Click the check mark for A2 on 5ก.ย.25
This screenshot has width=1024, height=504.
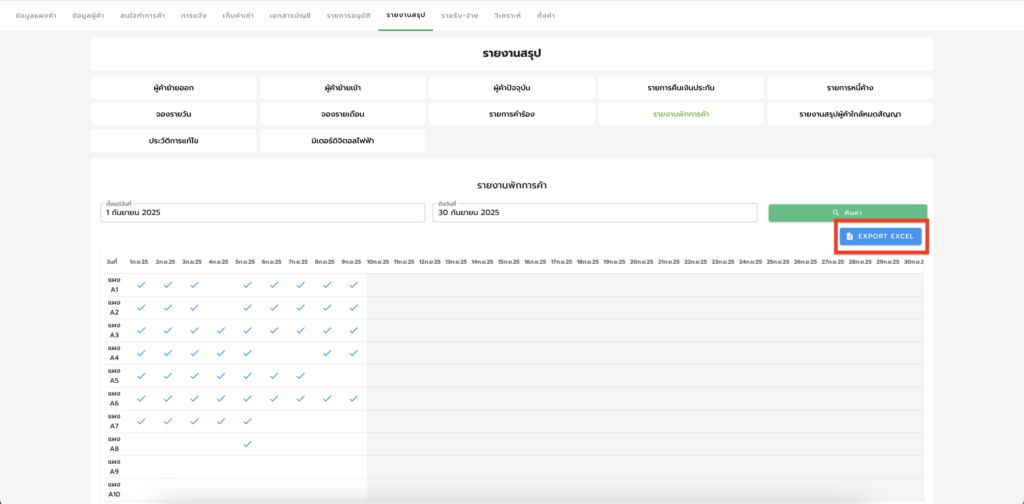coord(248,307)
